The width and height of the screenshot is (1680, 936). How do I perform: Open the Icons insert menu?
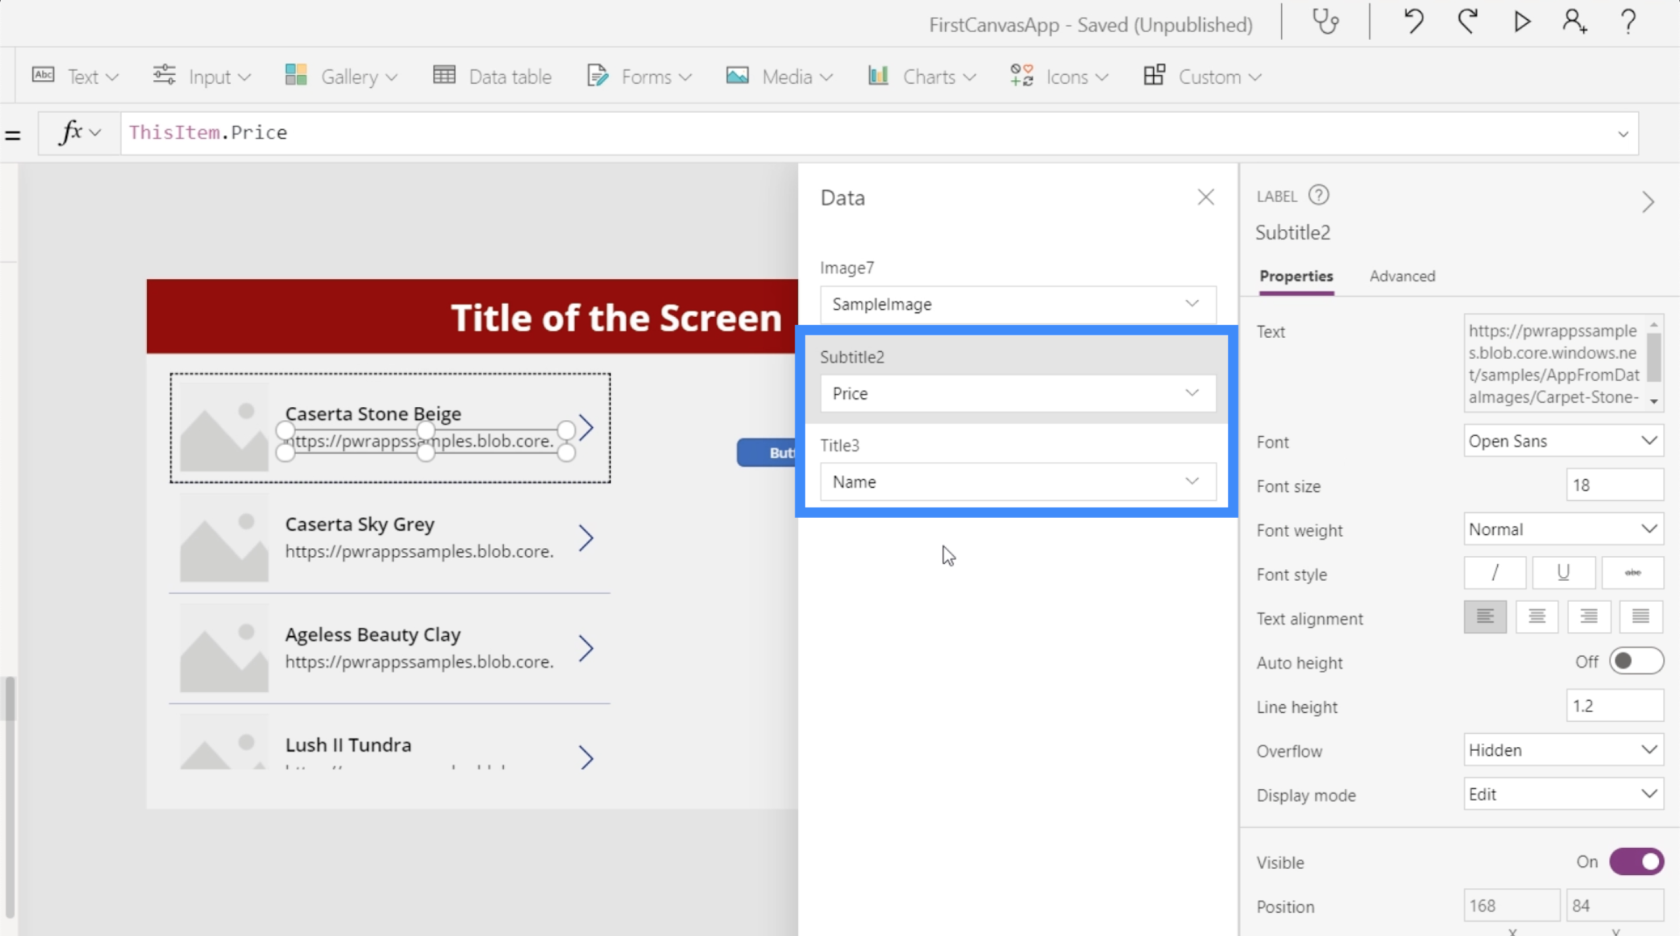coord(1059,76)
